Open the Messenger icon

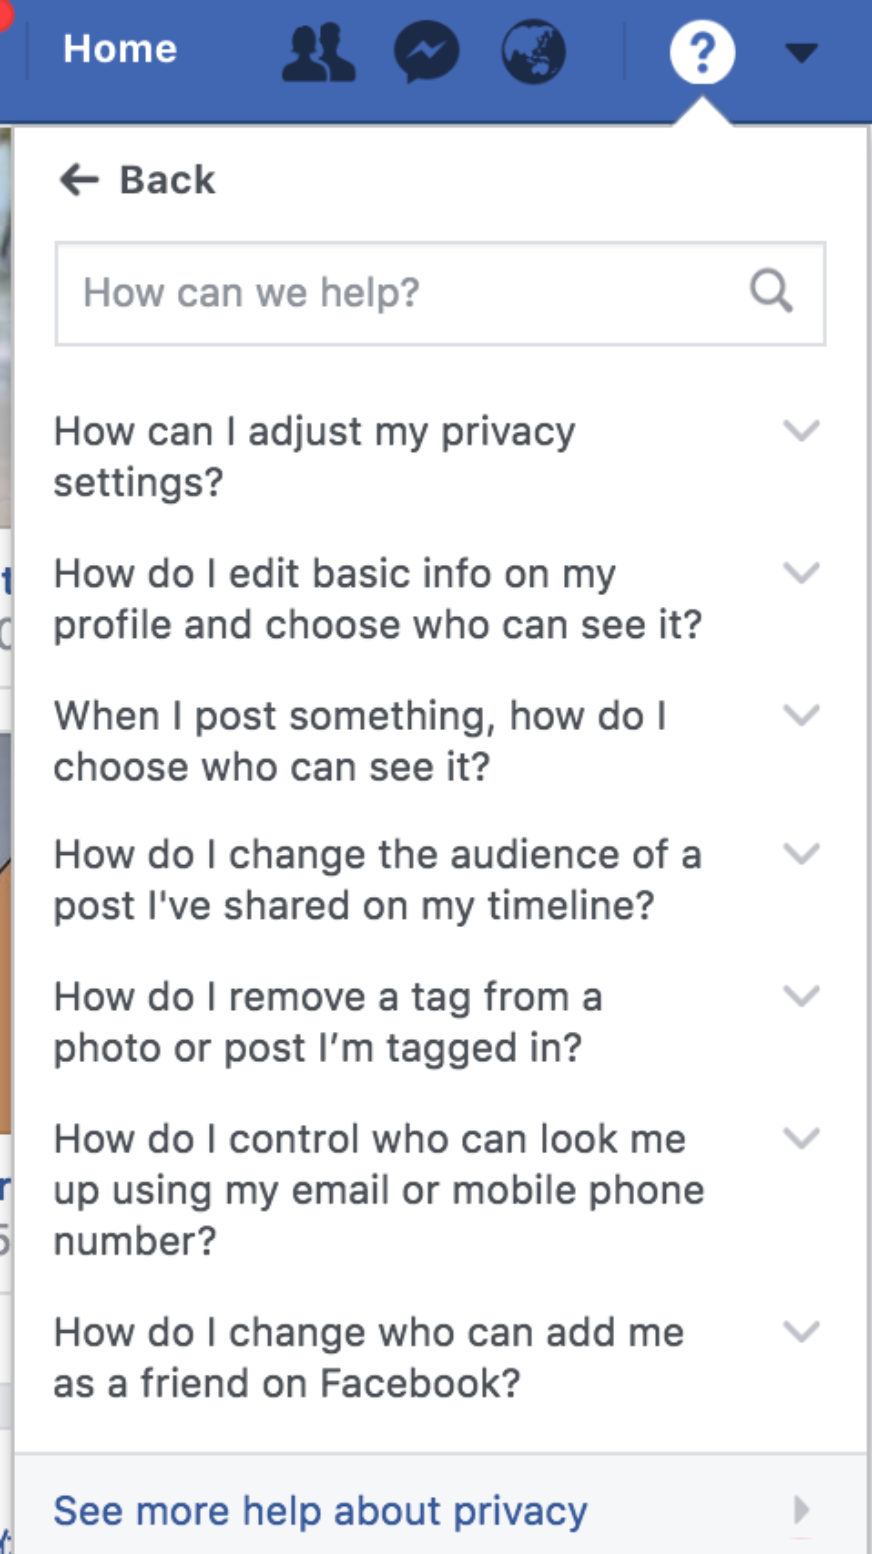click(427, 52)
